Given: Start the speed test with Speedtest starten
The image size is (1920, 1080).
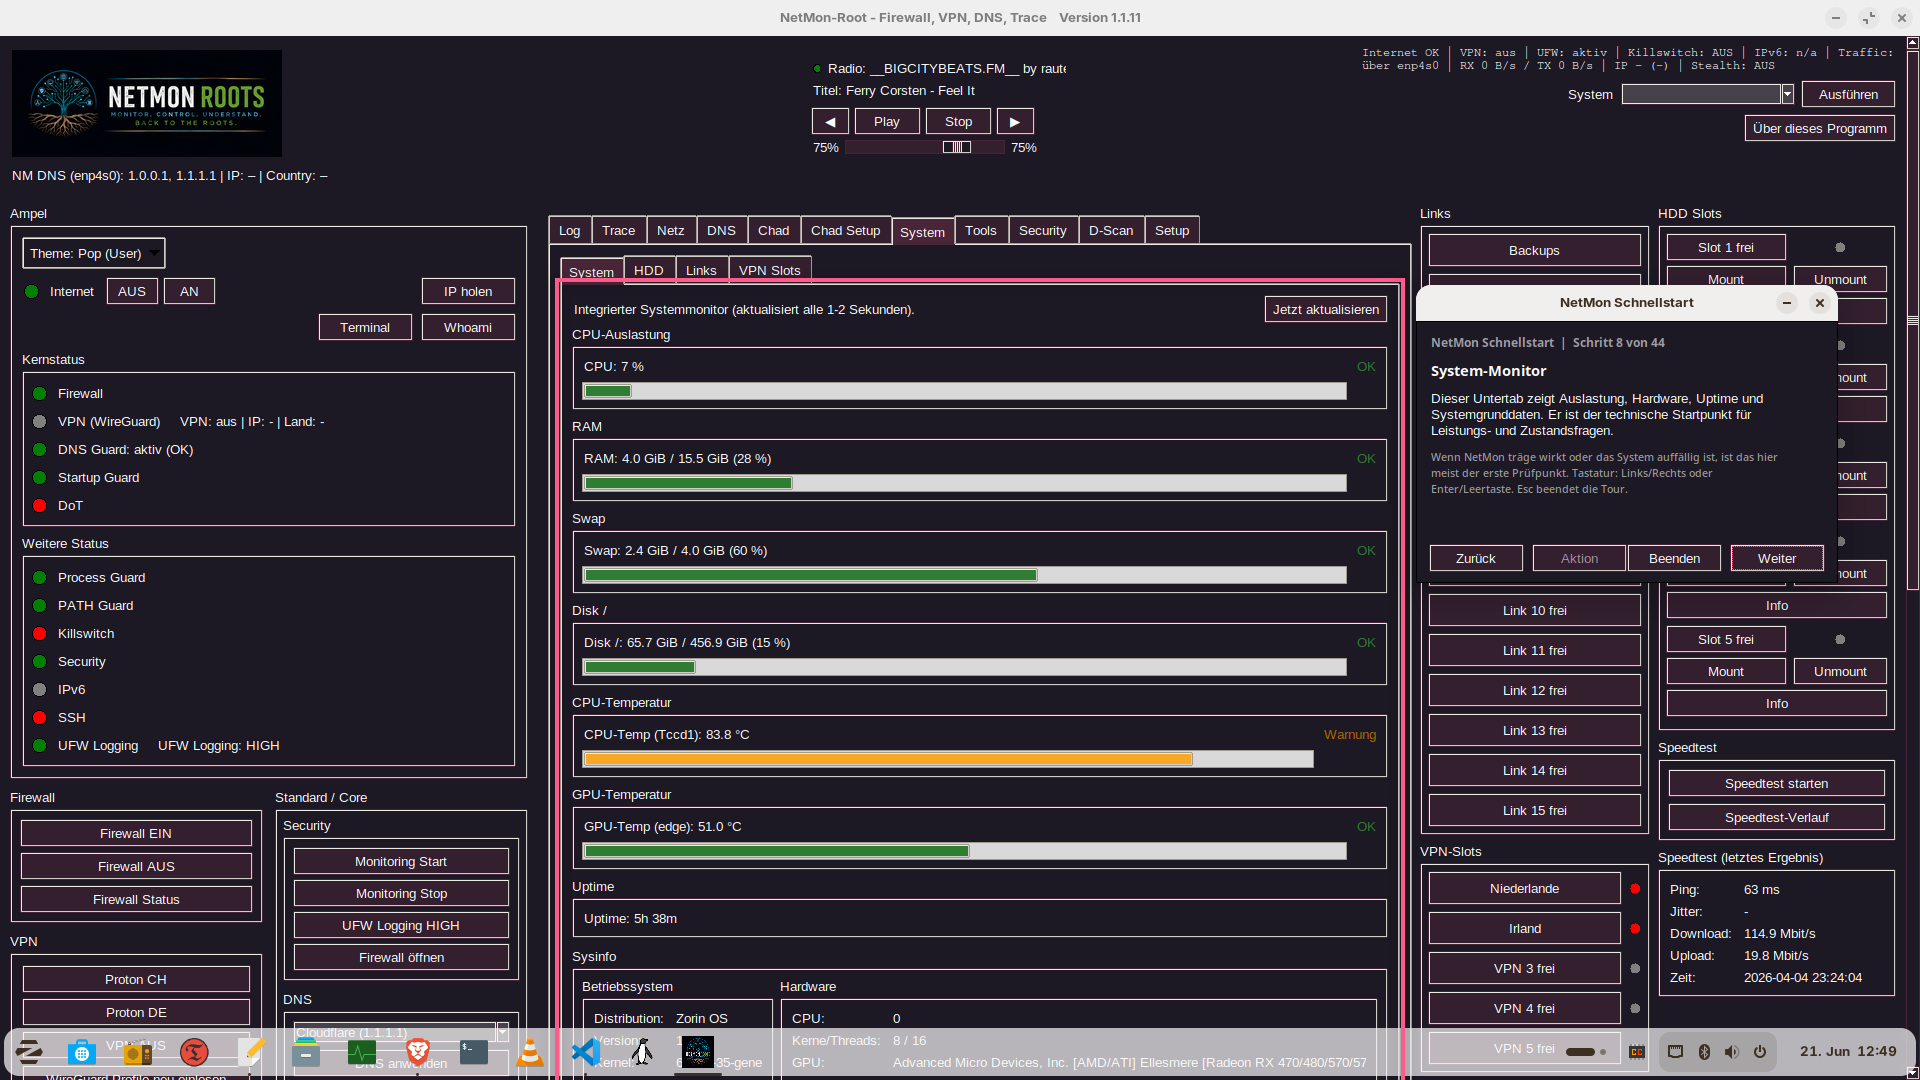Looking at the screenshot, I should click(x=1776, y=784).
